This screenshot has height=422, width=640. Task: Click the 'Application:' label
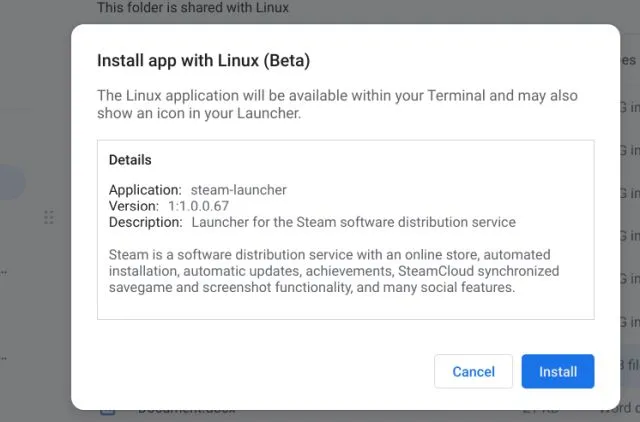click(x=144, y=189)
